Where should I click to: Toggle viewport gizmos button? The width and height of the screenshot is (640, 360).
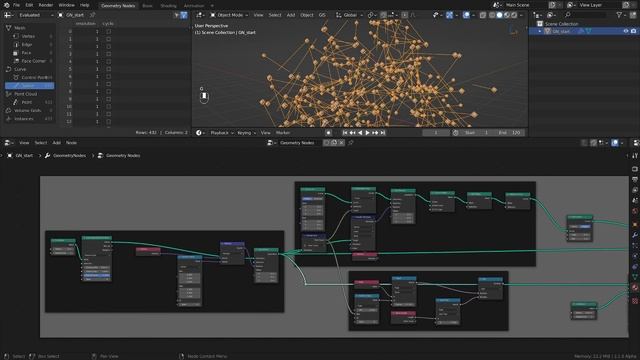(449, 15)
